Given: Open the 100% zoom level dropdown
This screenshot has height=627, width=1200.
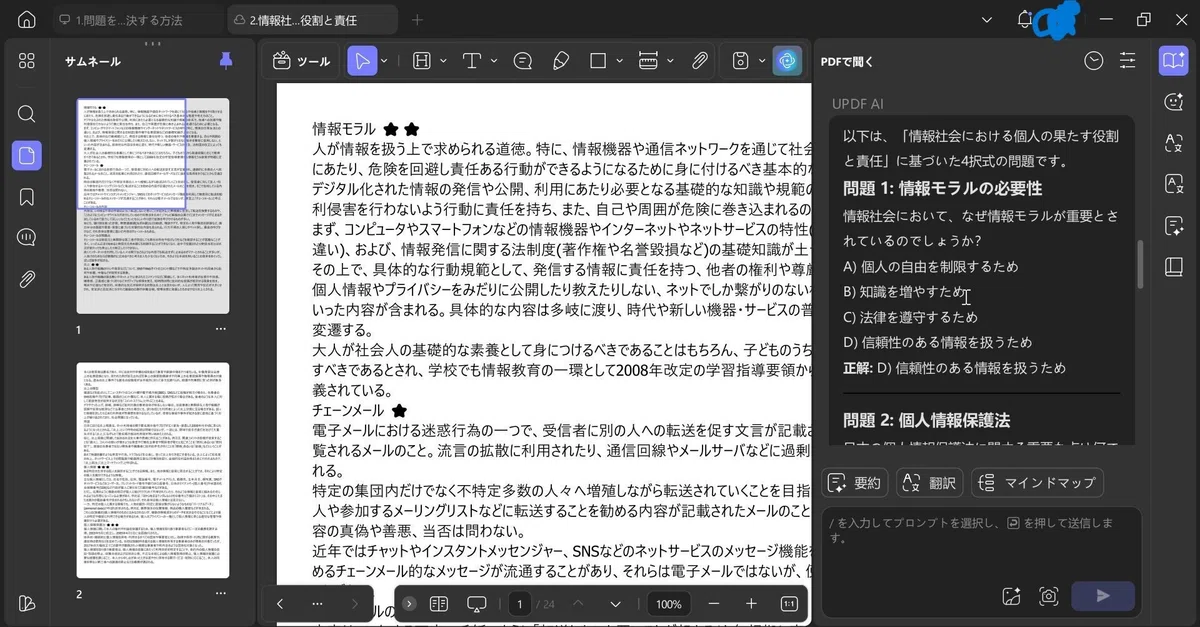Looking at the screenshot, I should [x=669, y=604].
